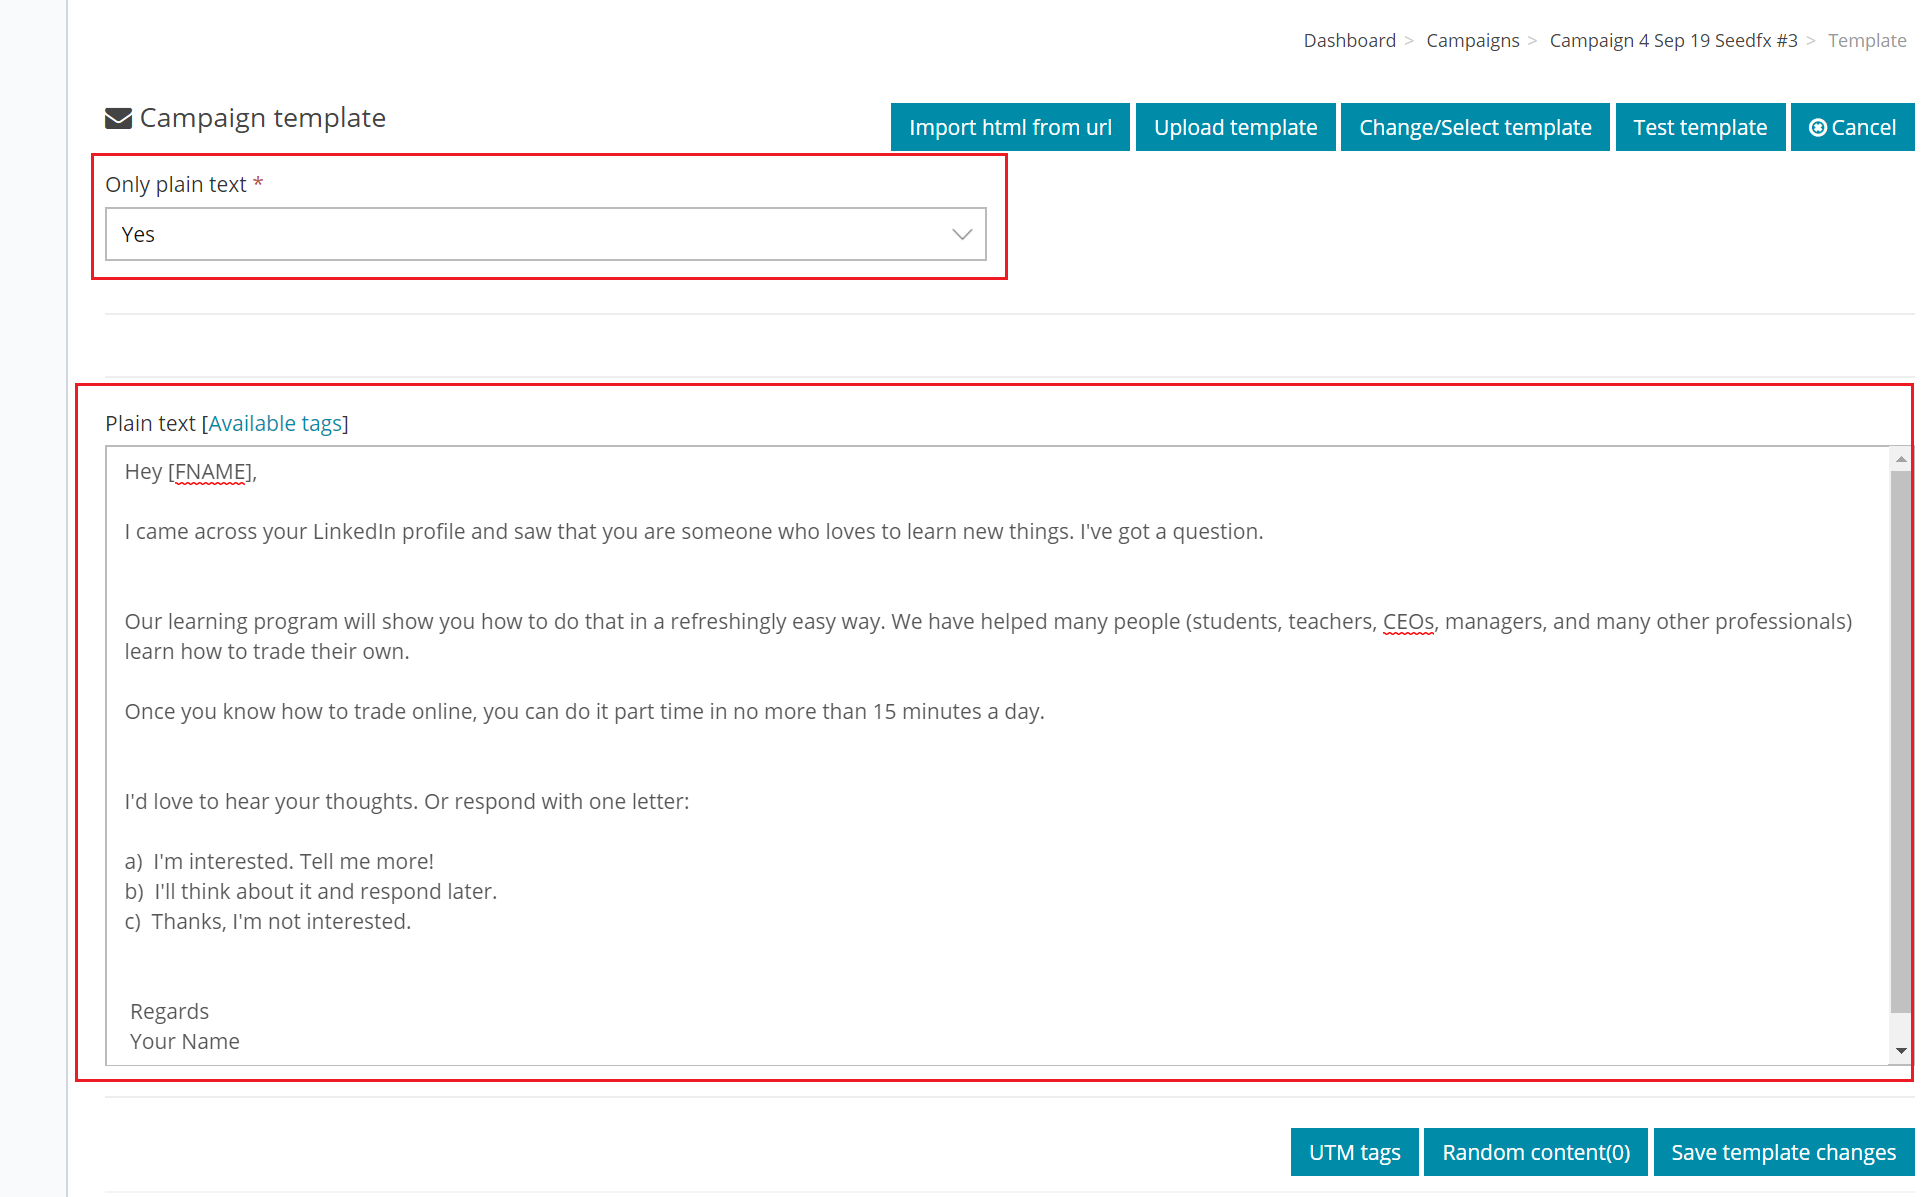Click the Import html from url icon
The height and width of the screenshot is (1197, 1929).
point(1011,127)
